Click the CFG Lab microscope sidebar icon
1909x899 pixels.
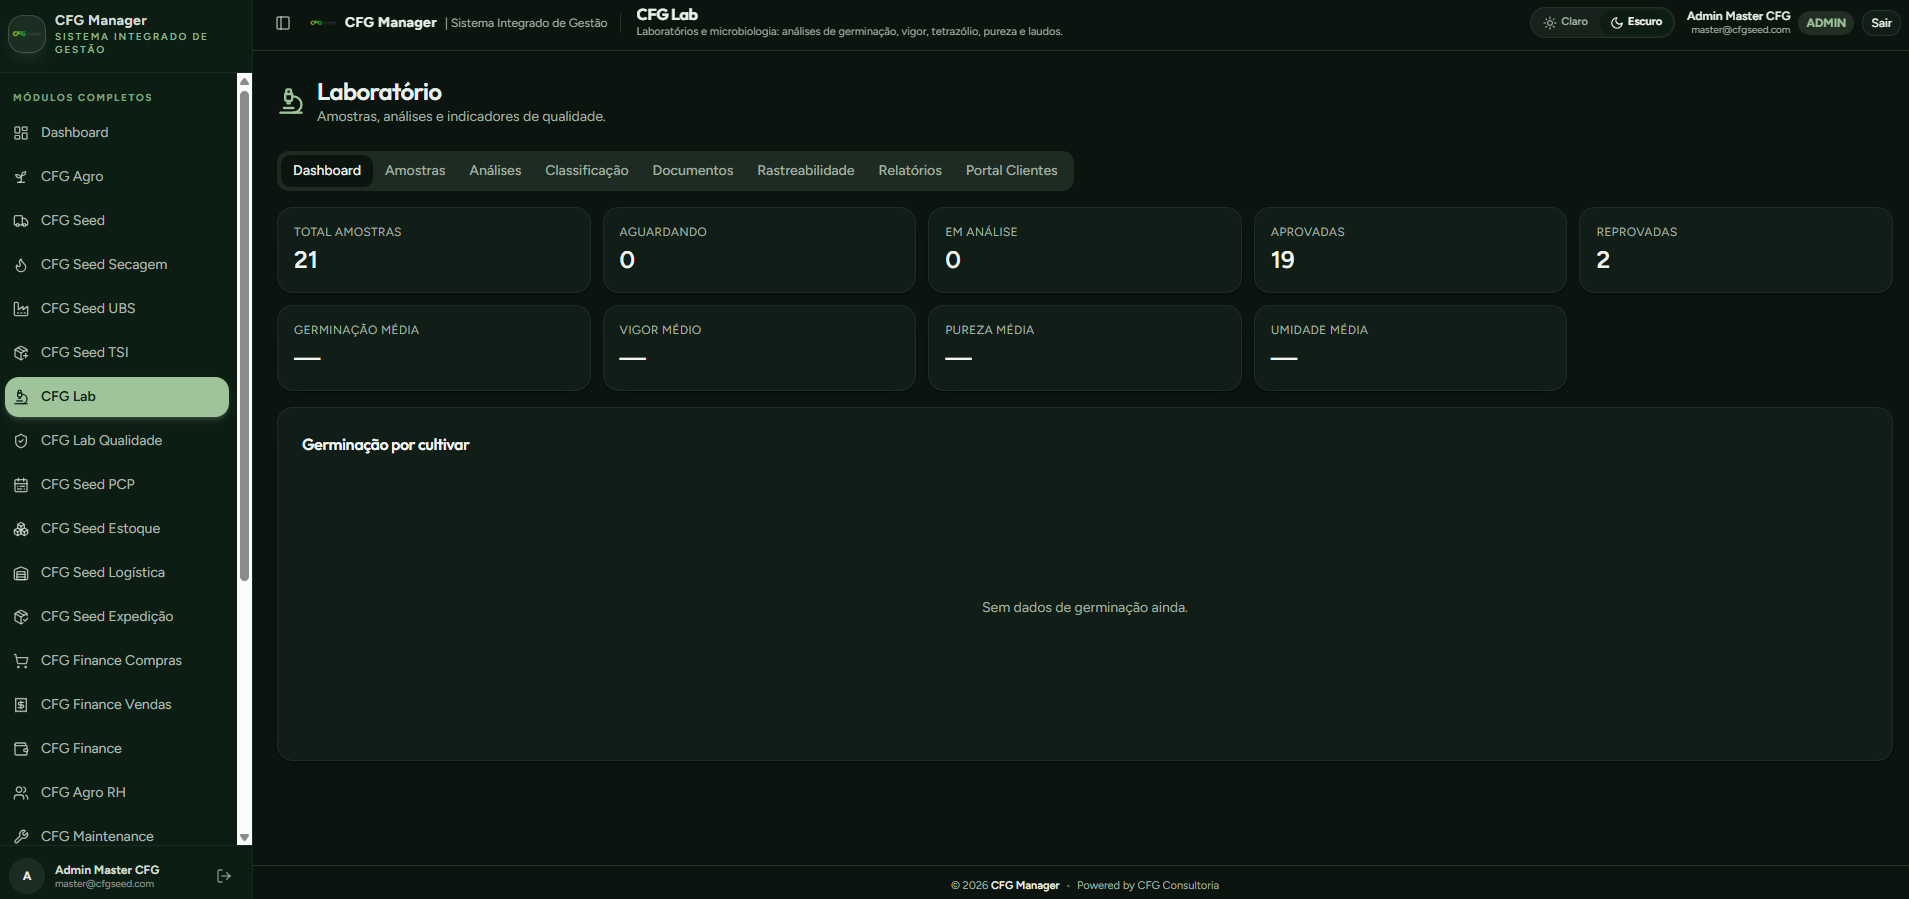pyautogui.click(x=21, y=397)
